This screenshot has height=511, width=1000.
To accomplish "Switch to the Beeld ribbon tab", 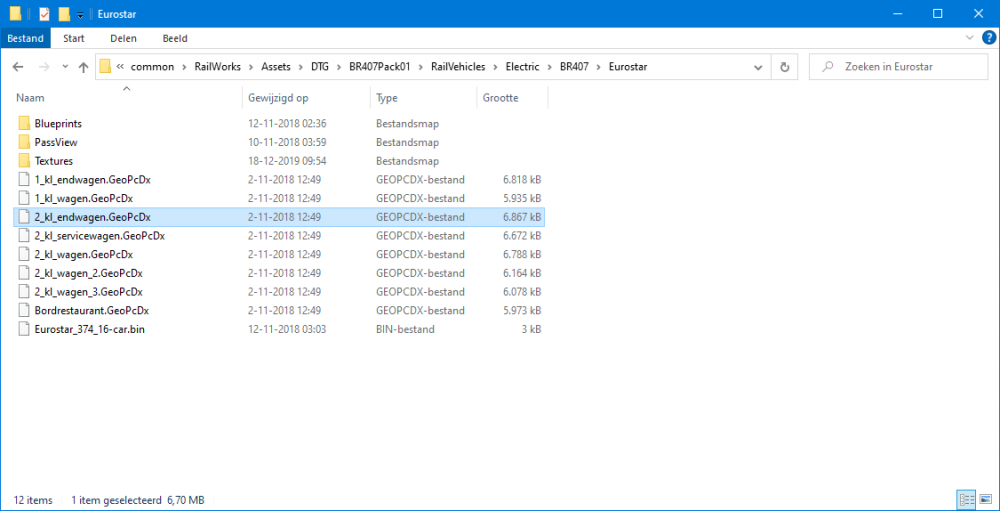I will pyautogui.click(x=175, y=38).
